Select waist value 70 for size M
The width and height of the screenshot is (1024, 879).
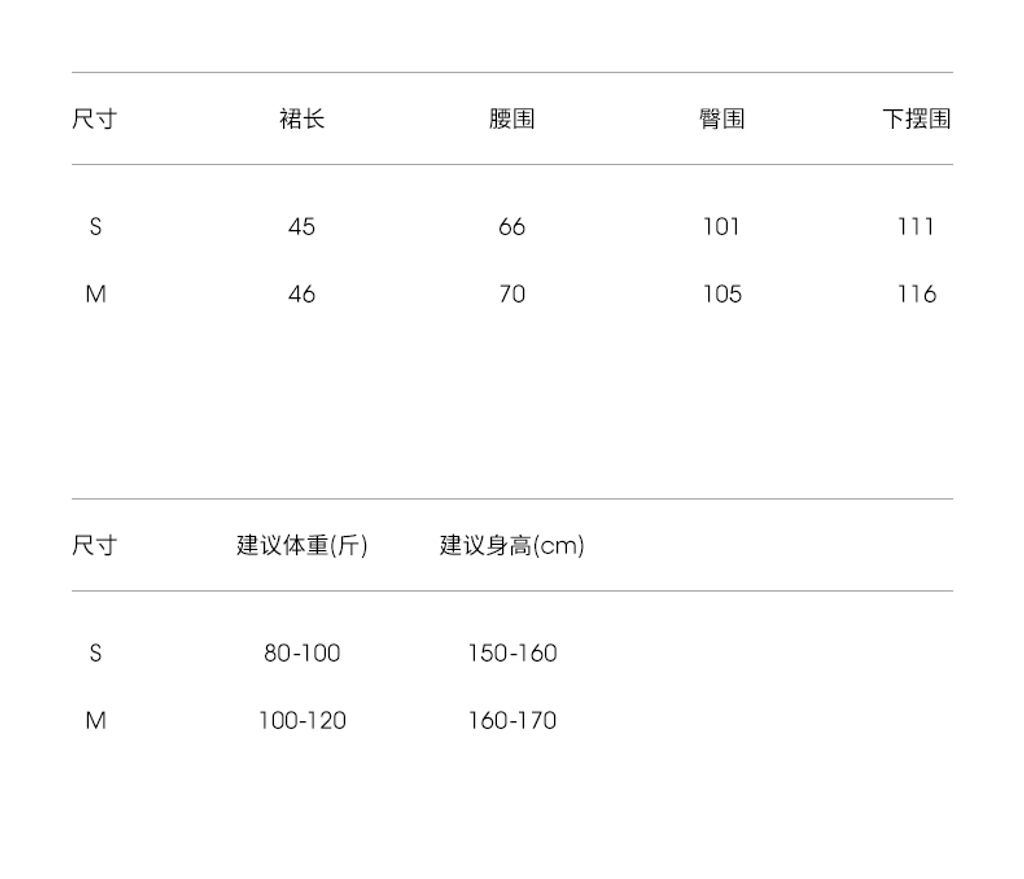pos(511,294)
